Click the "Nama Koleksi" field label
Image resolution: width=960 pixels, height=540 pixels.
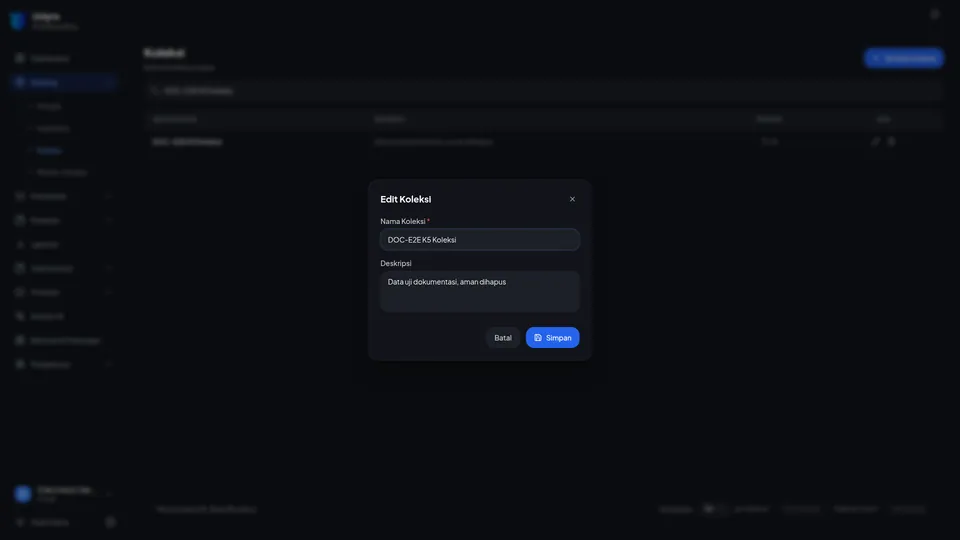point(403,221)
